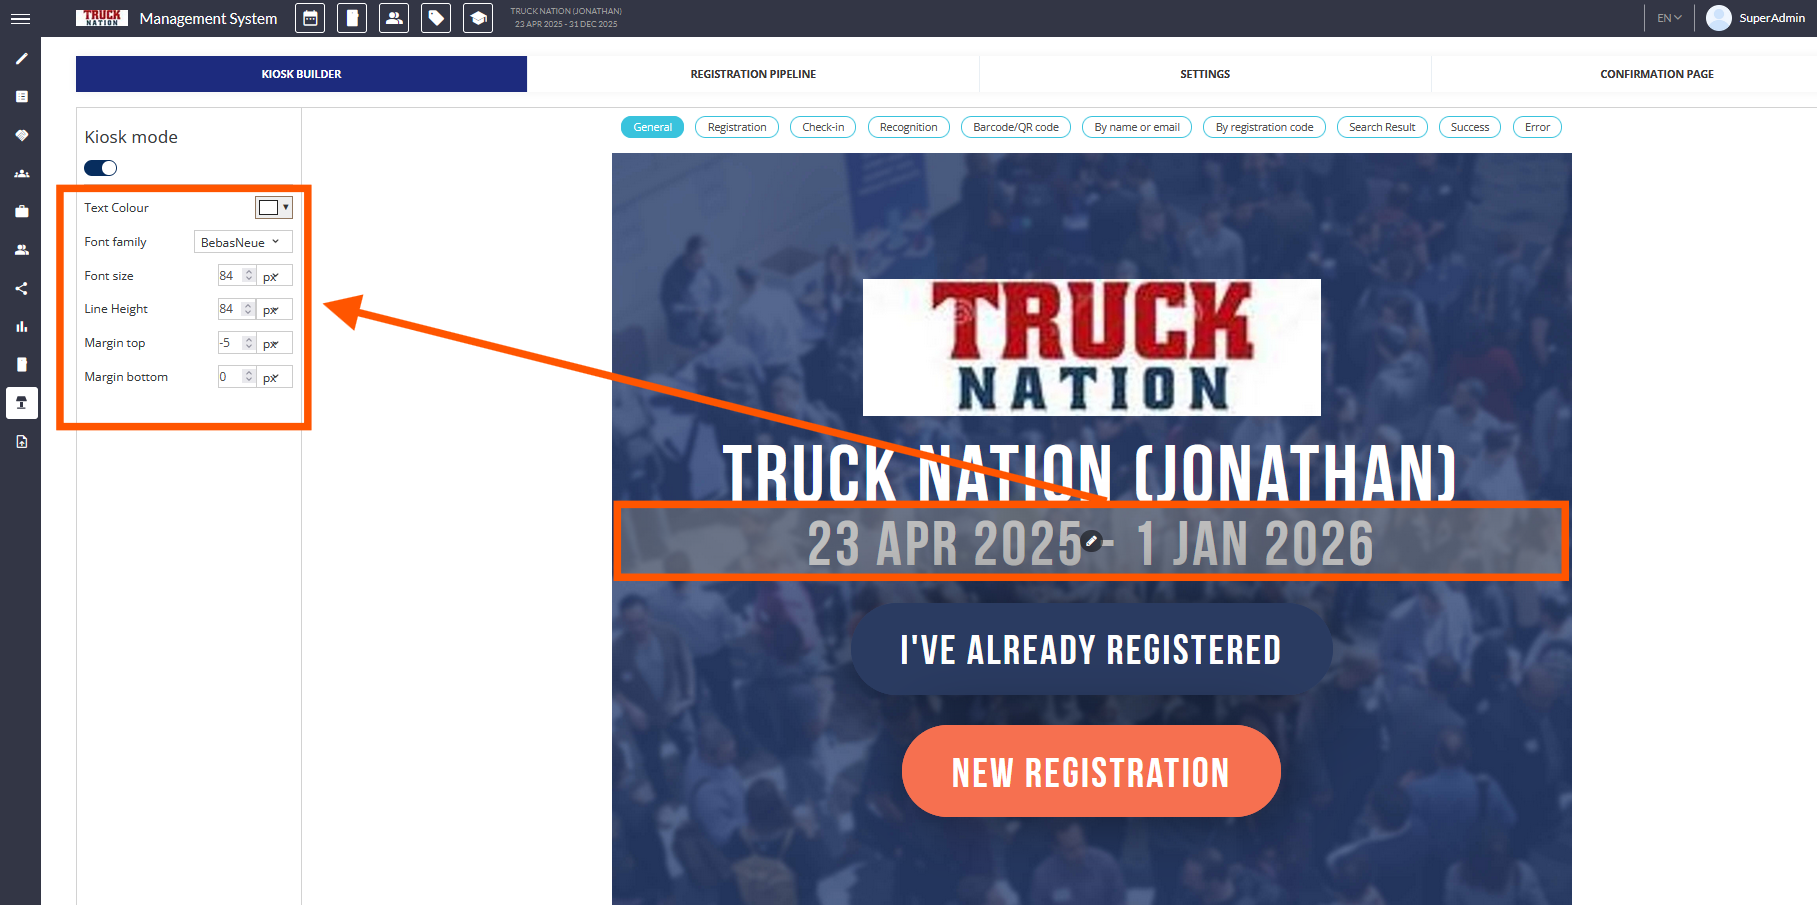1817x905 pixels.
Task: Open the Confirmation Page tab
Action: 1656,74
